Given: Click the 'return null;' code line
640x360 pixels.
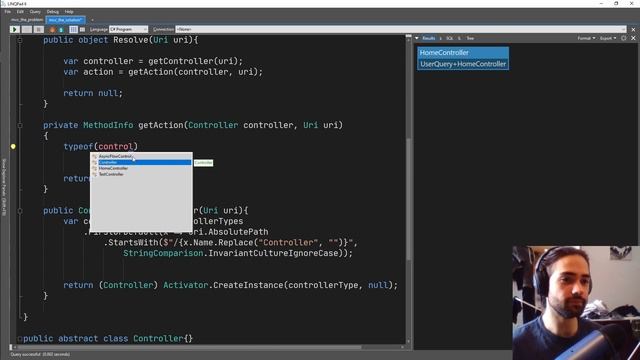Looking at the screenshot, I should pyautogui.click(x=93, y=93).
